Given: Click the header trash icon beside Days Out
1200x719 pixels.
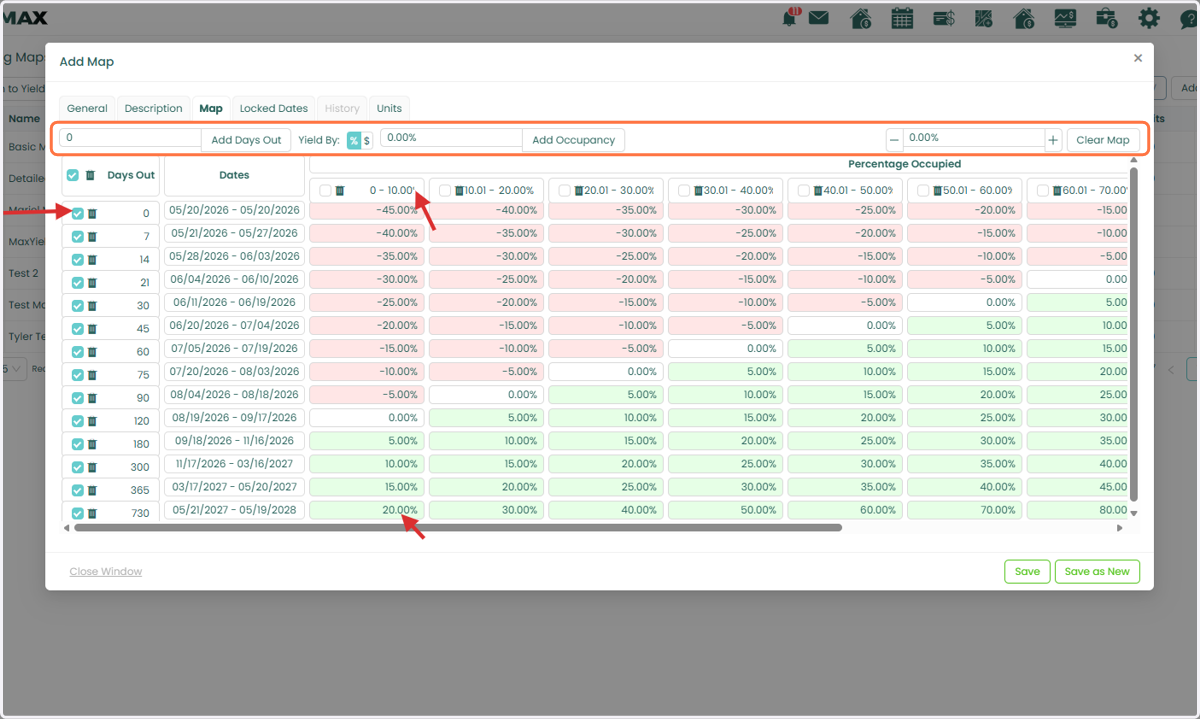Looking at the screenshot, I should click(x=90, y=175).
